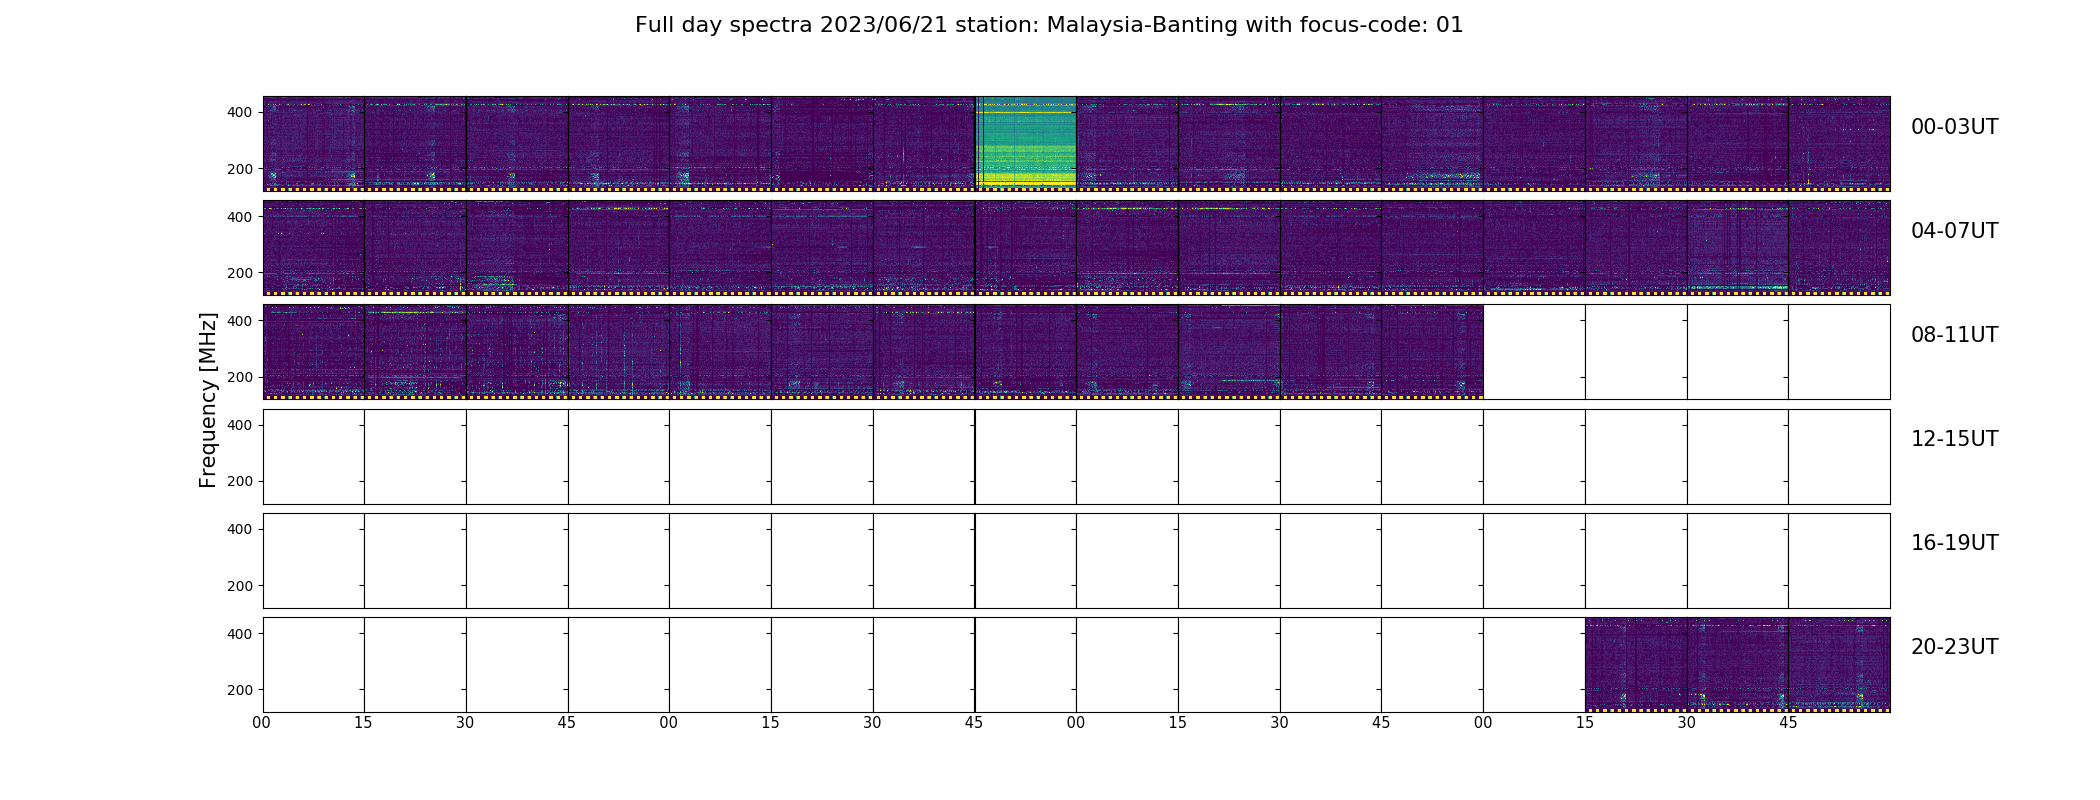Image resolution: width=2100 pixels, height=800 pixels.
Task: Click the empty white panels of the 16-19UT row
Action: tap(1076, 561)
